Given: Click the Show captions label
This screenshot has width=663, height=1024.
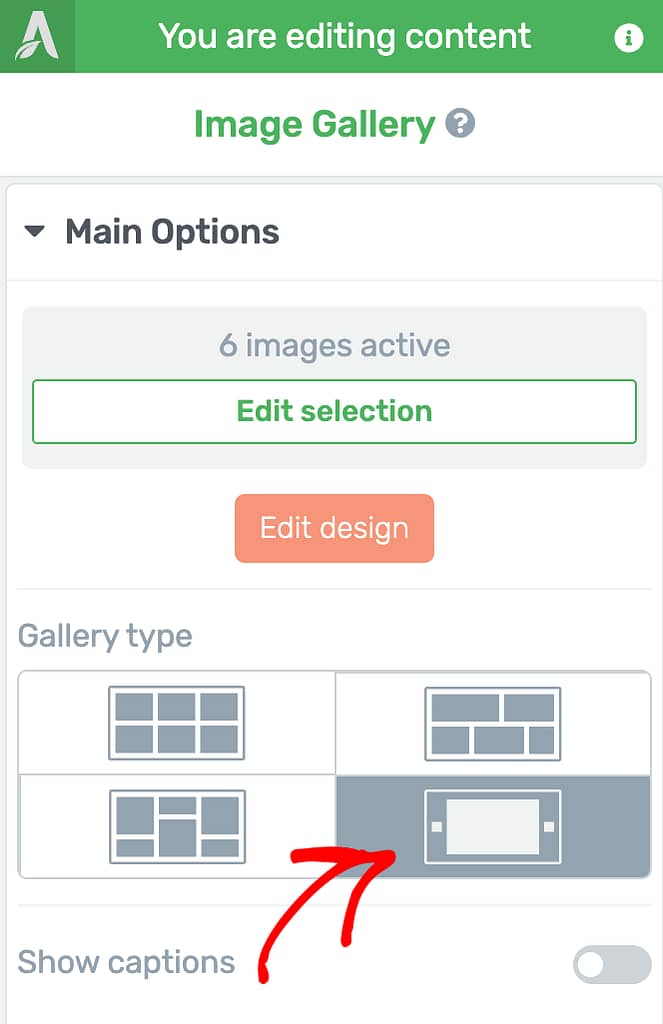Looking at the screenshot, I should click(x=126, y=962).
